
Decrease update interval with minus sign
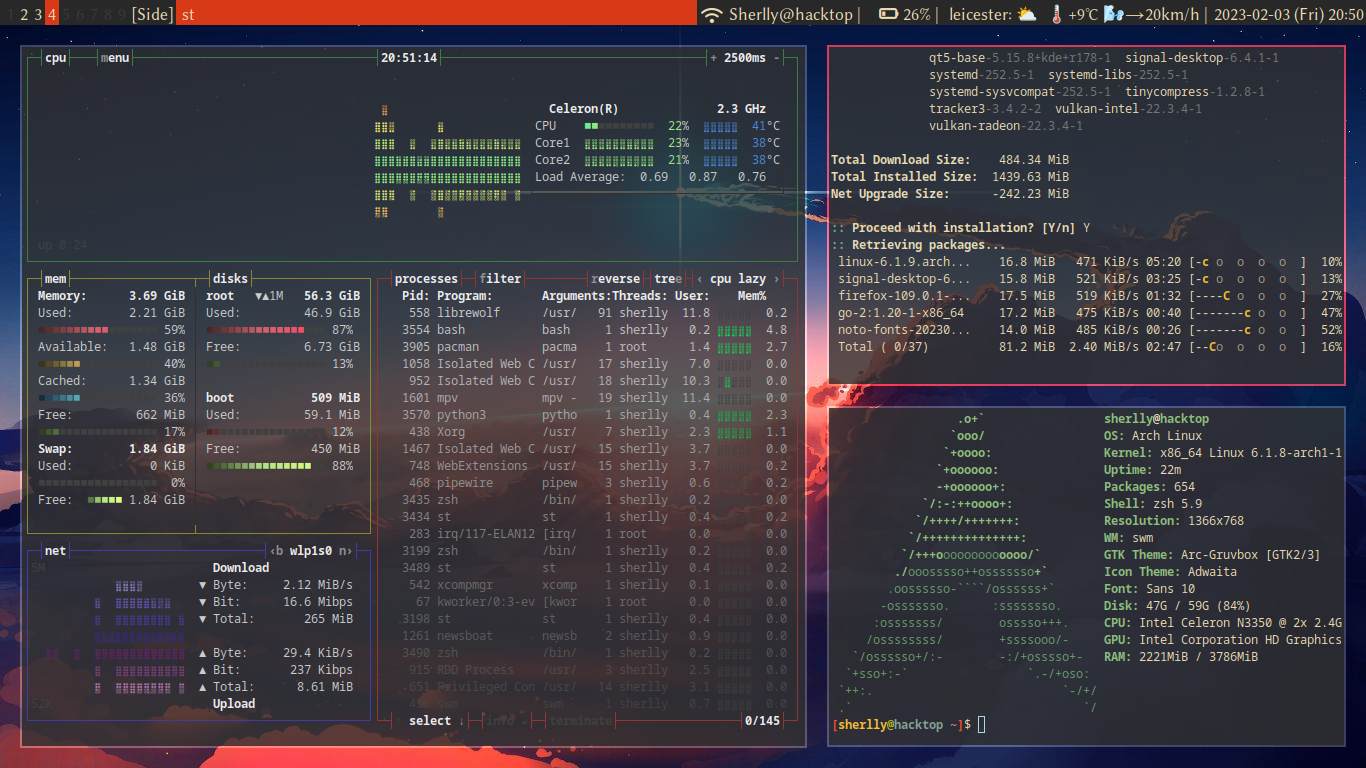click(776, 58)
